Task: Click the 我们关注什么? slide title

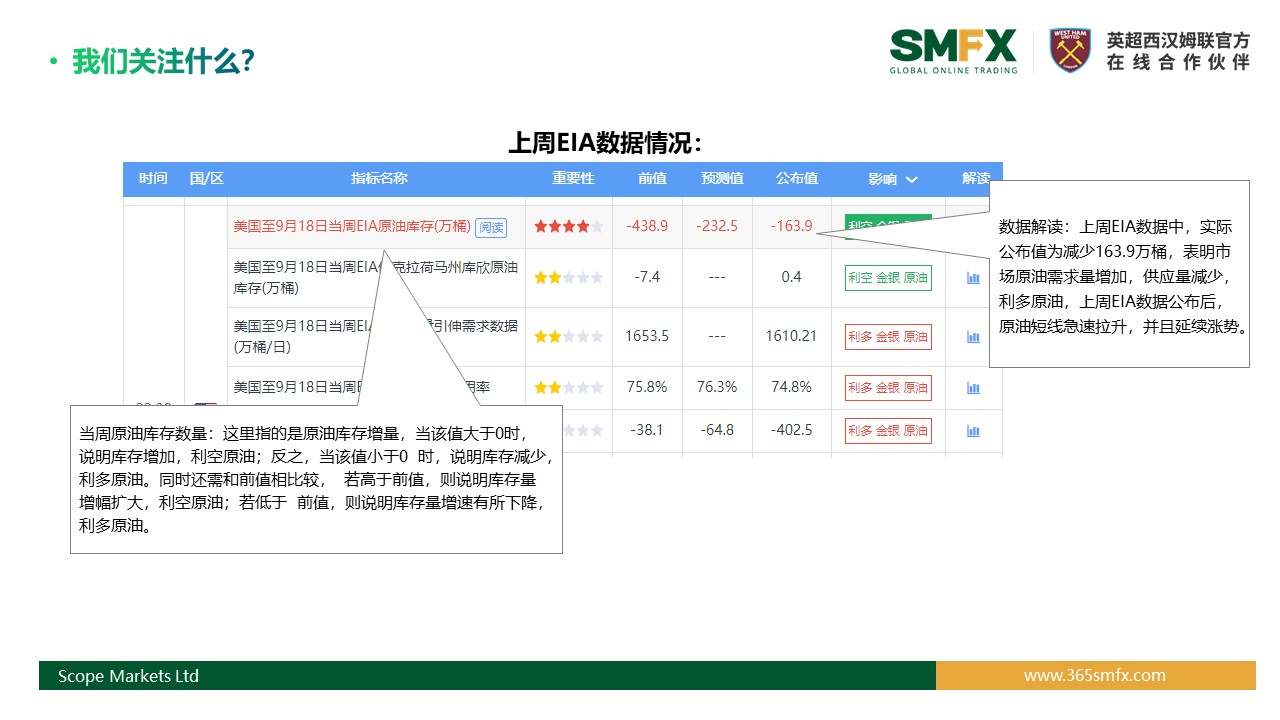Action: coord(164,62)
